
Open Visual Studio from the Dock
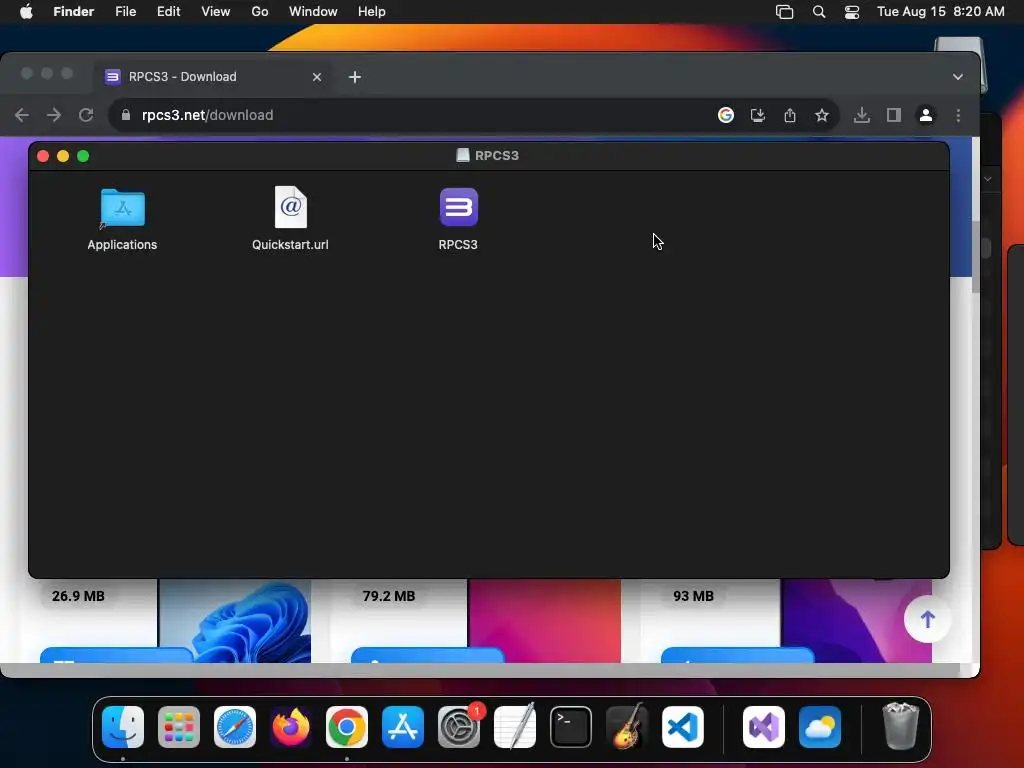(x=763, y=727)
